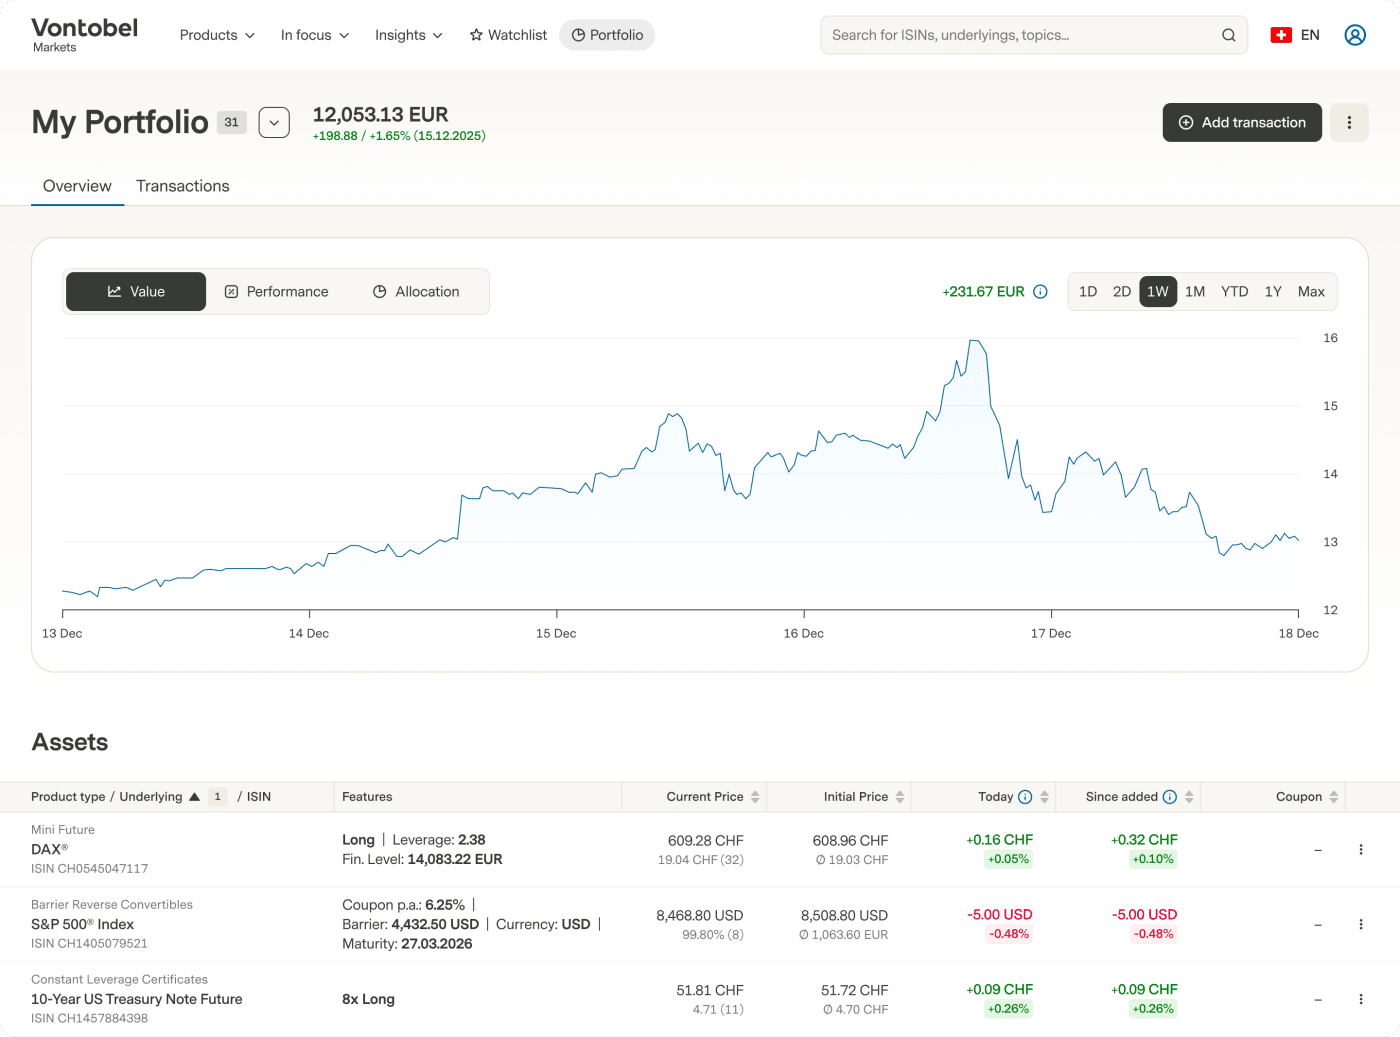Set chart range to 1D
This screenshot has height=1037, width=1400.
coord(1088,292)
